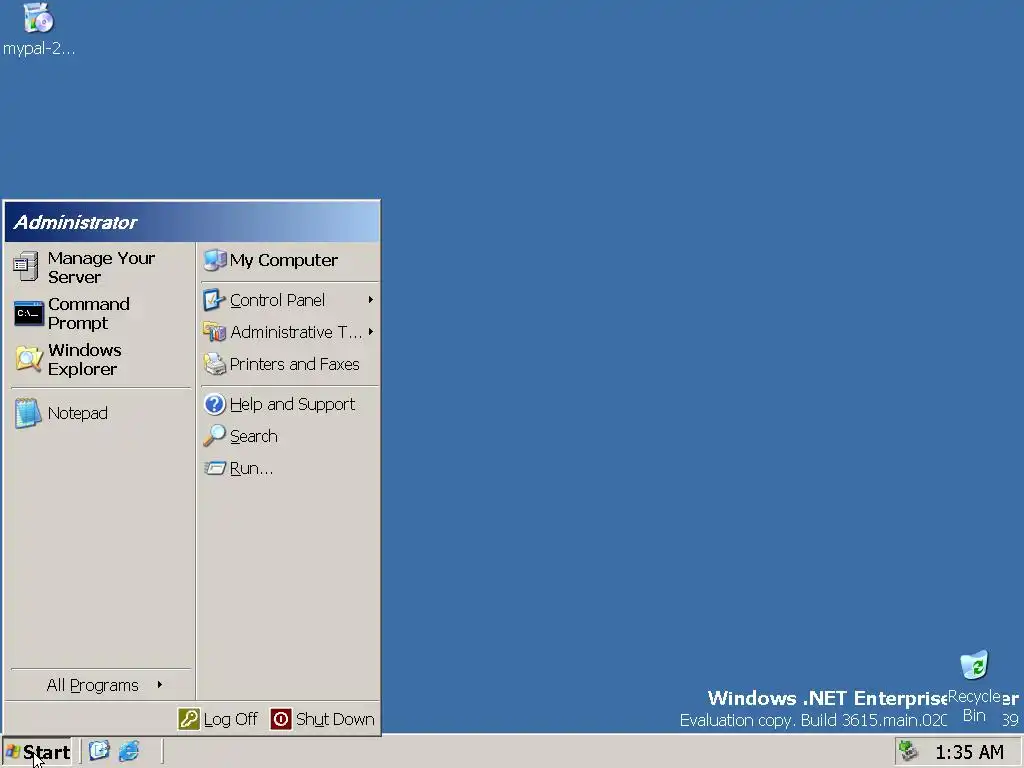Open All Programs label
1024x768 pixels.
(x=93, y=685)
